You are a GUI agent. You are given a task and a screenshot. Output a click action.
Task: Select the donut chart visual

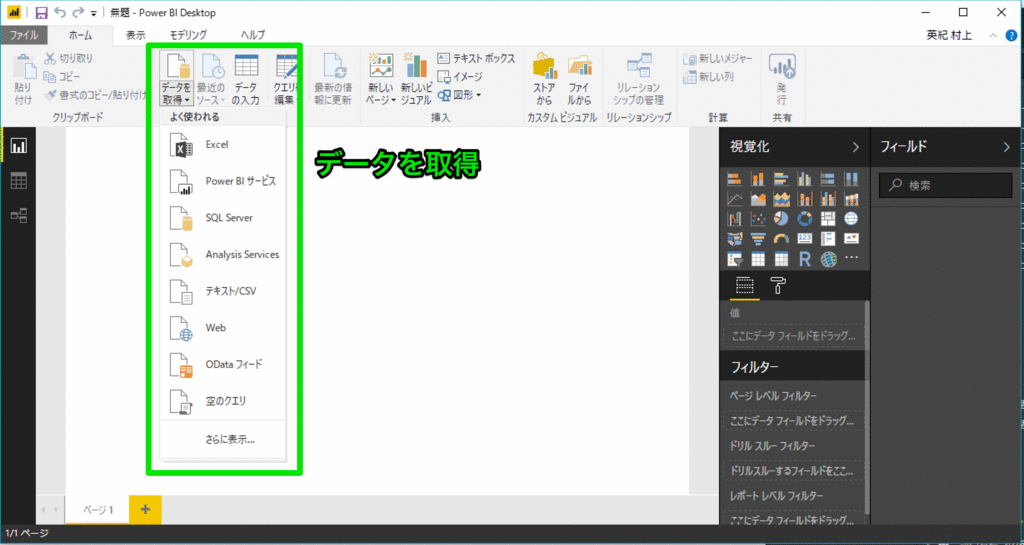[x=805, y=219]
